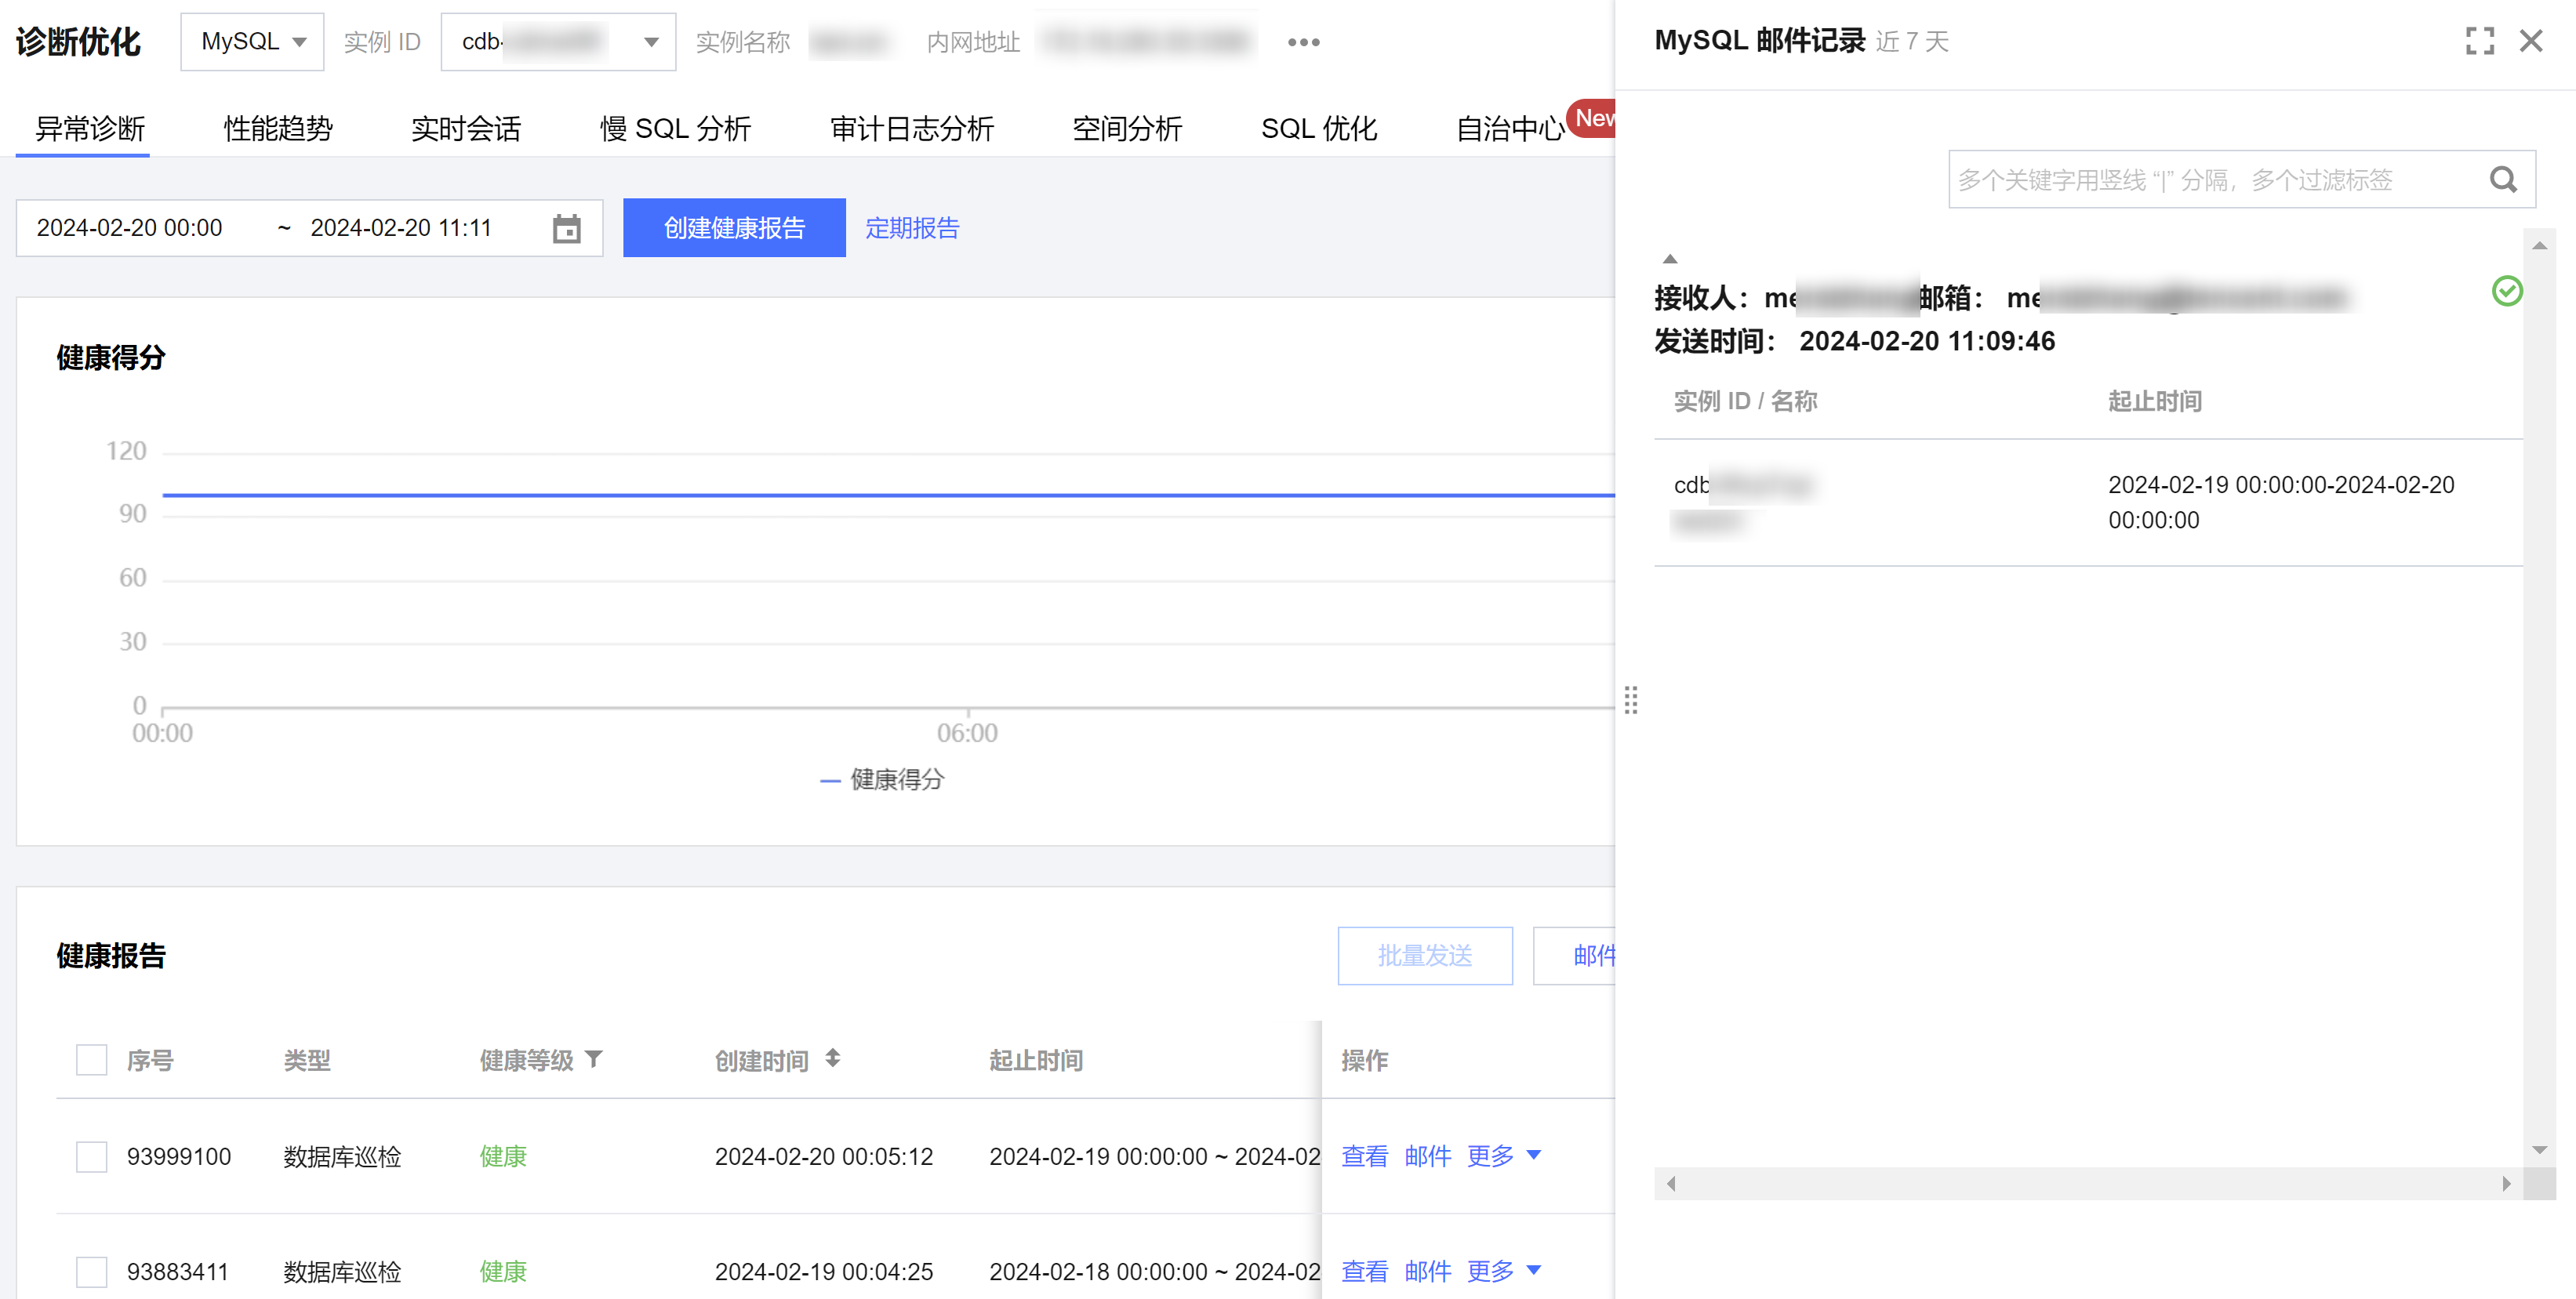Expand mail records panel to fullscreen
The width and height of the screenshot is (2576, 1299).
click(x=2479, y=41)
